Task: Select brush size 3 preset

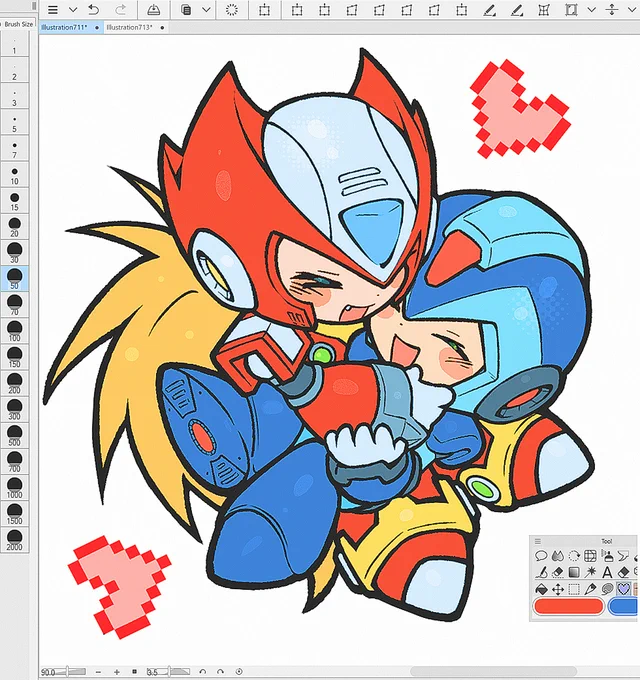Action: pyautogui.click(x=14, y=96)
